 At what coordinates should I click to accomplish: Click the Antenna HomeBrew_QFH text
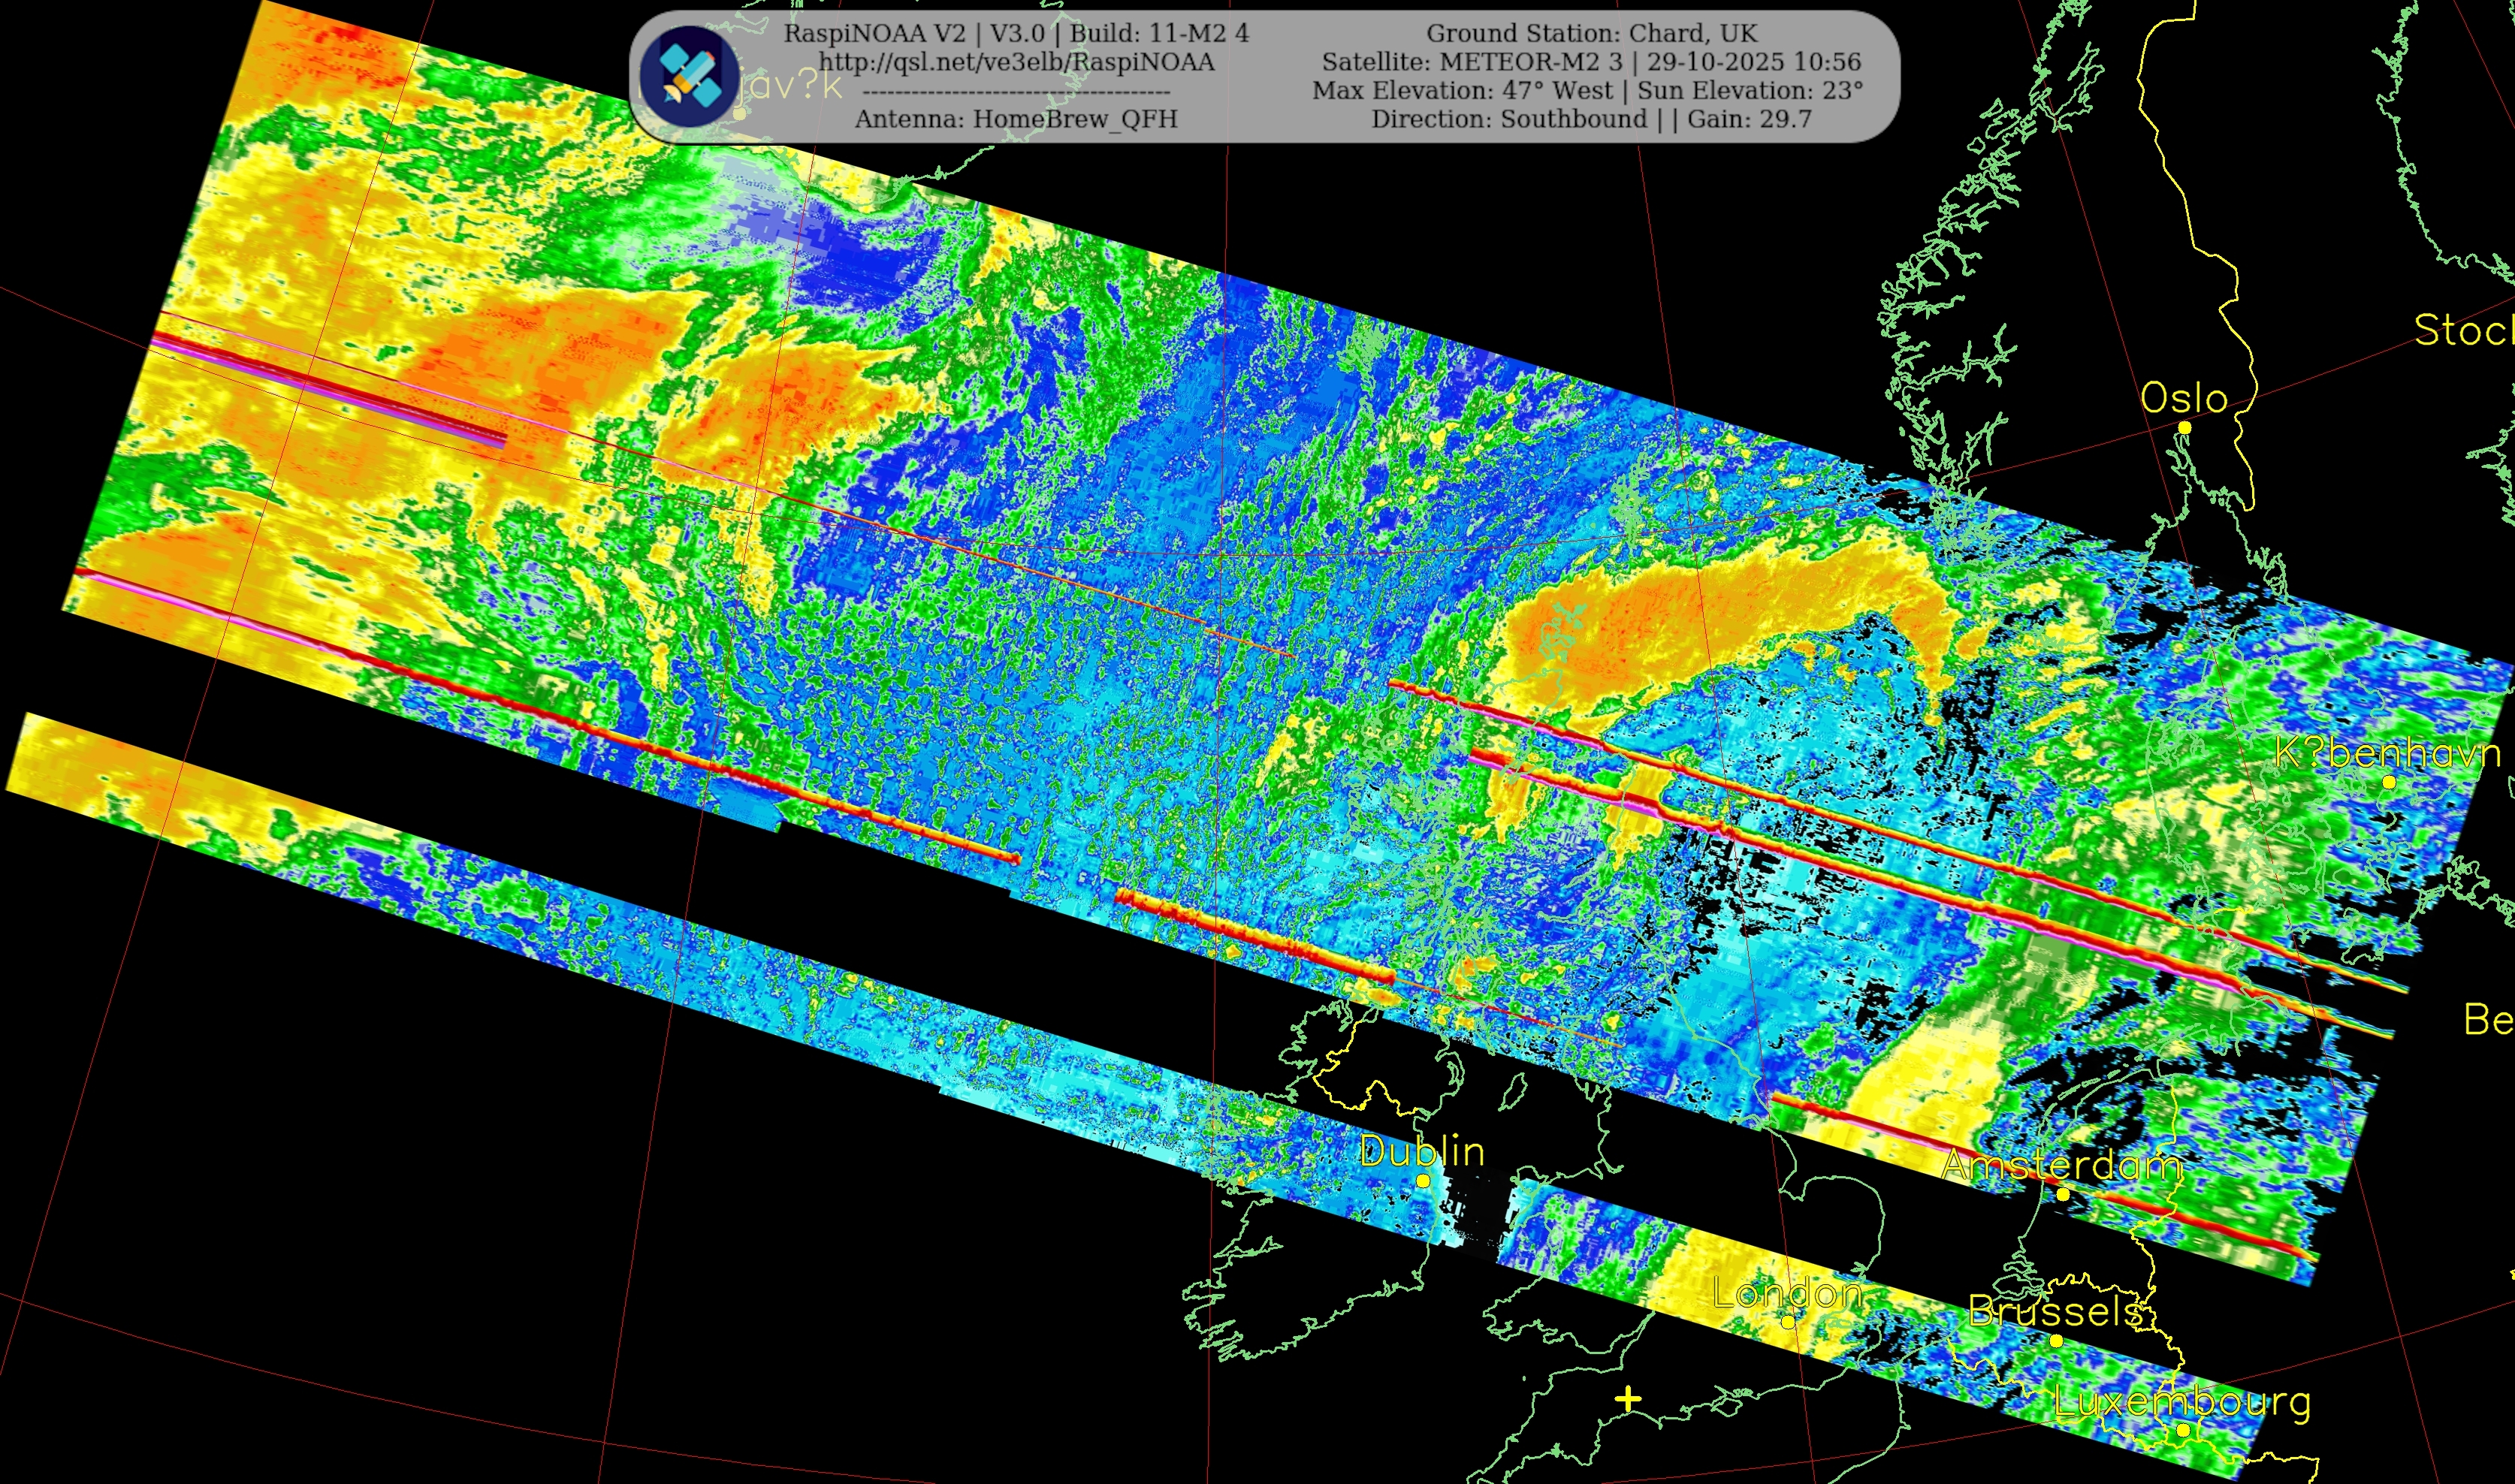(x=1016, y=119)
